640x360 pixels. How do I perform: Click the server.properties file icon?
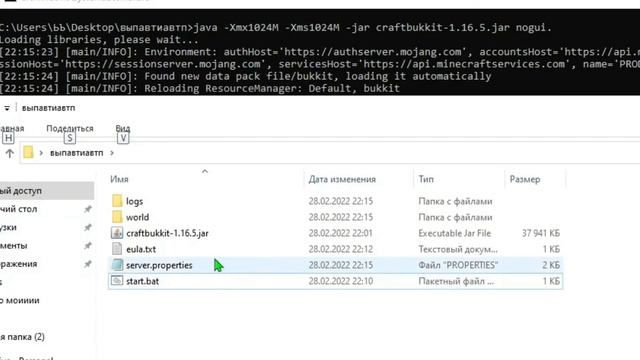pyautogui.click(x=117, y=264)
